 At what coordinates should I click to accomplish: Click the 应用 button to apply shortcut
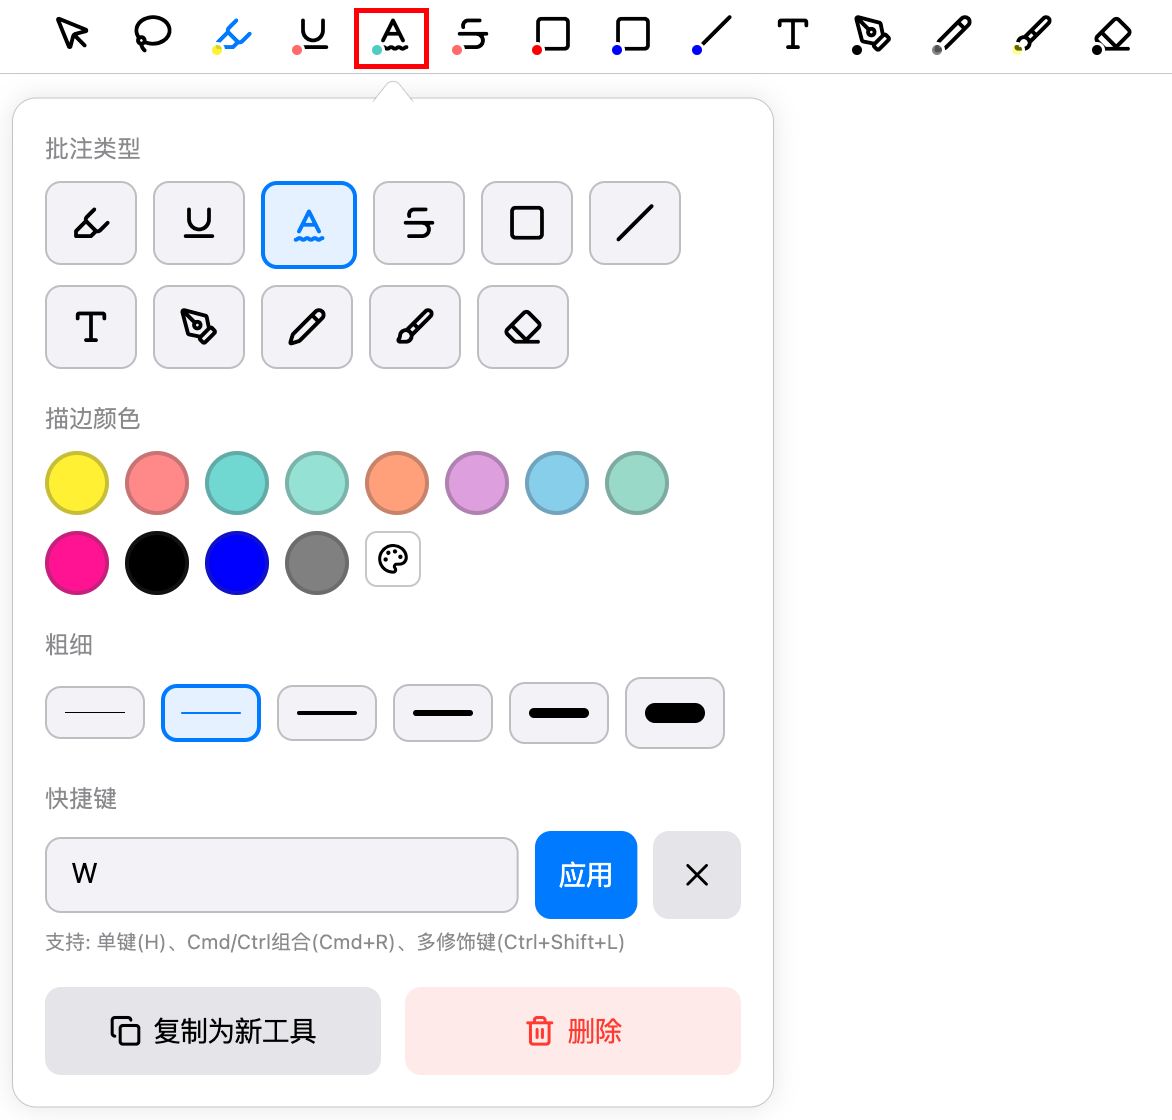[586, 875]
